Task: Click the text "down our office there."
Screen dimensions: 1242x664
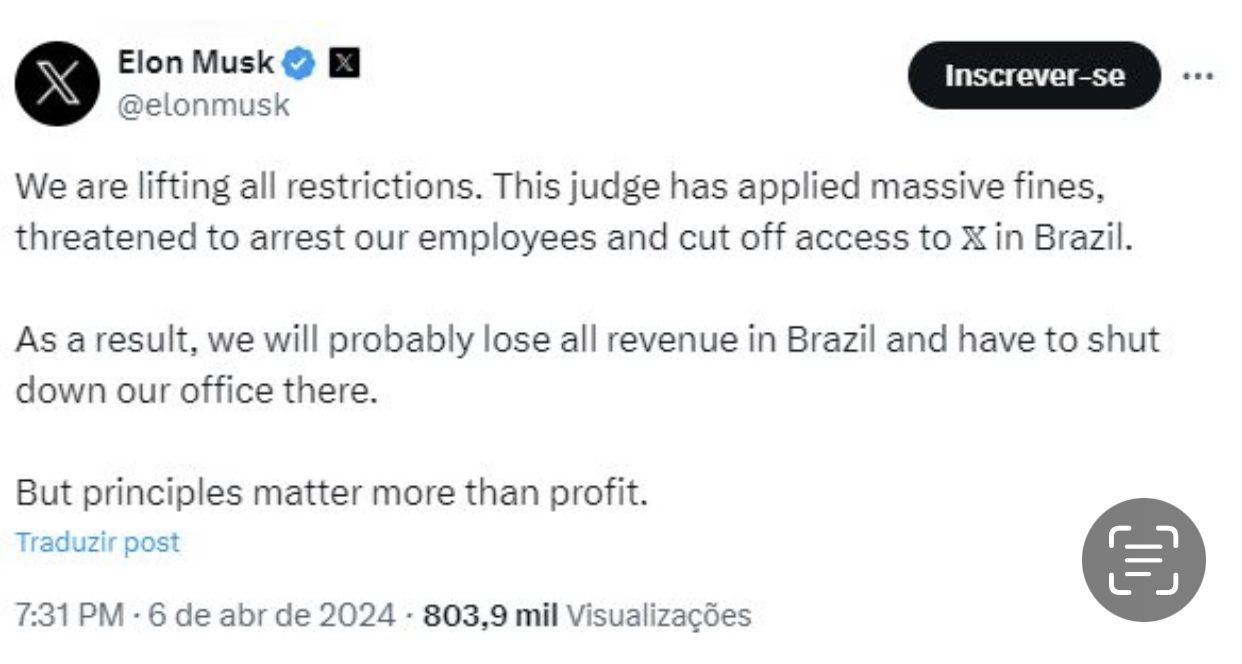Action: 197,389
